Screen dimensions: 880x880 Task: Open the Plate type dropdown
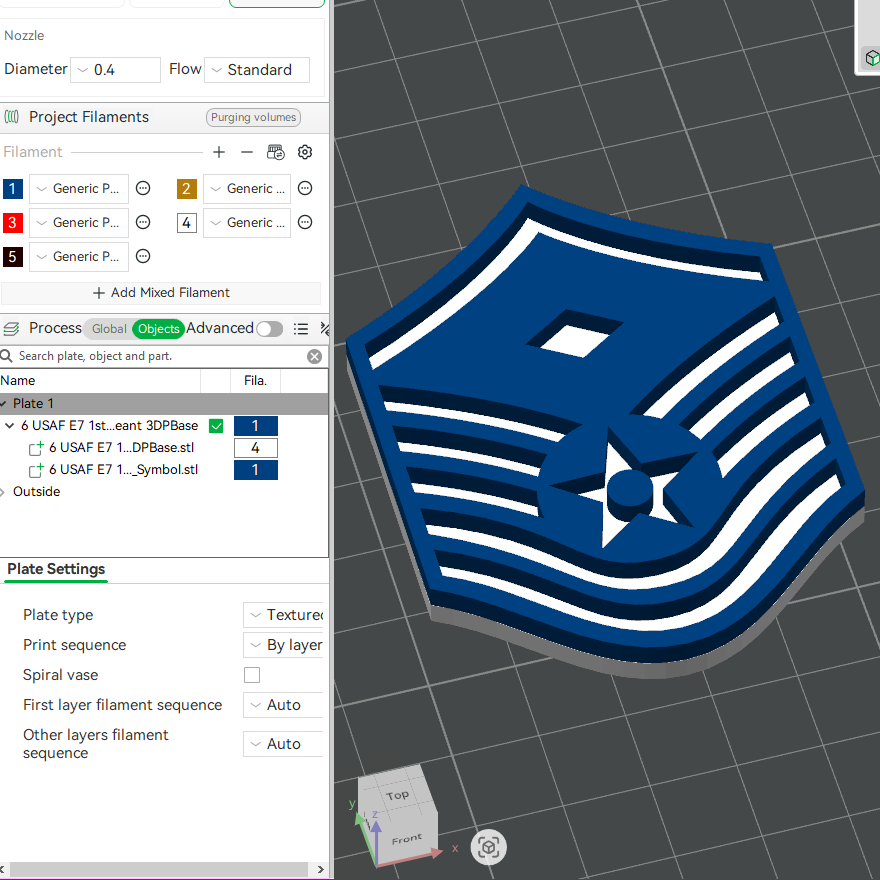click(x=283, y=615)
